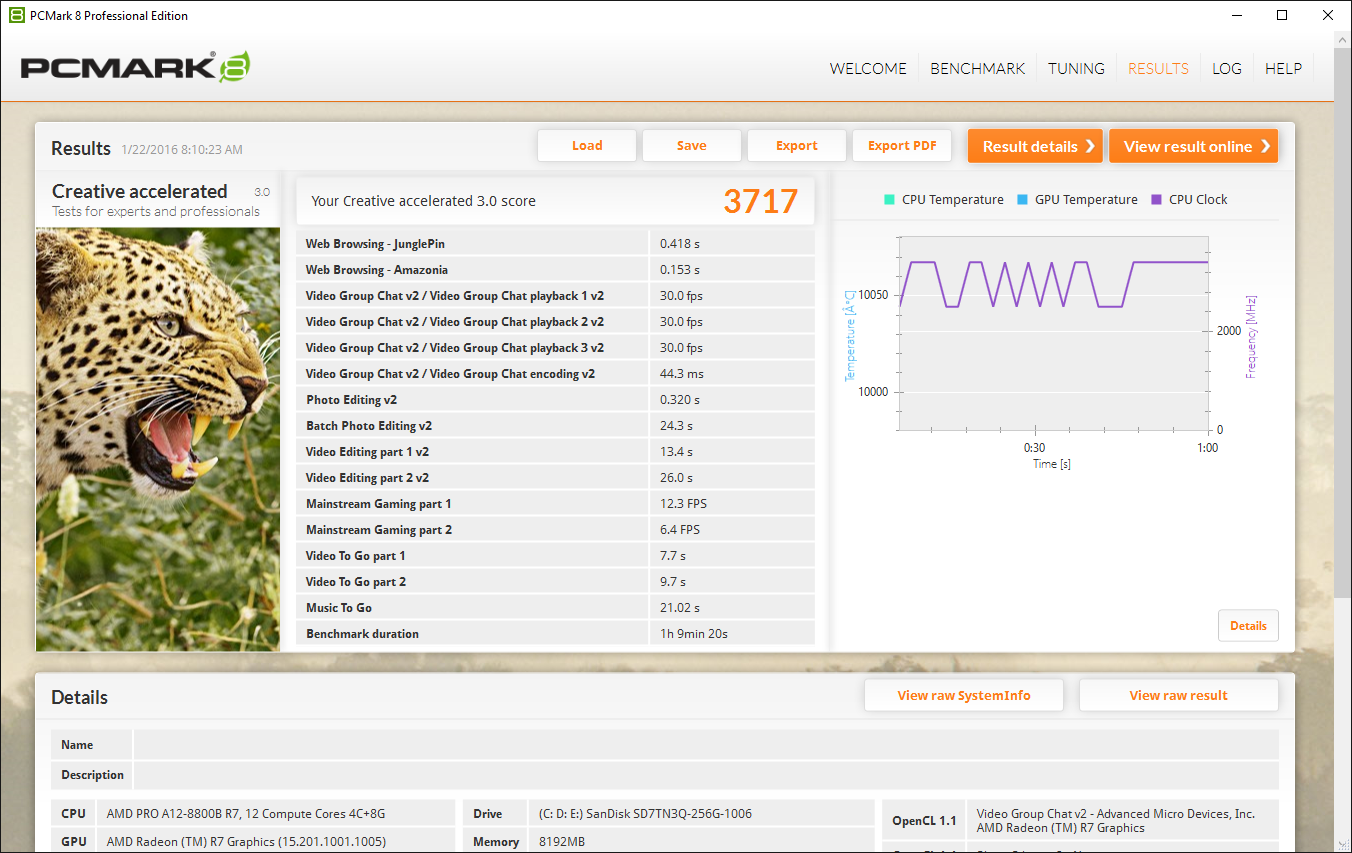Screen dimensions: 1352x853
Task: Select Mainstream Gaming part 1 row
Action: tap(556, 503)
